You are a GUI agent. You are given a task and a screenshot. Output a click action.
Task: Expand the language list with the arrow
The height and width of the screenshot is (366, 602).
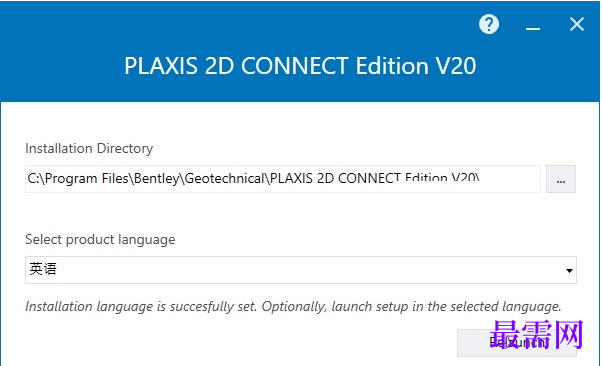569,271
